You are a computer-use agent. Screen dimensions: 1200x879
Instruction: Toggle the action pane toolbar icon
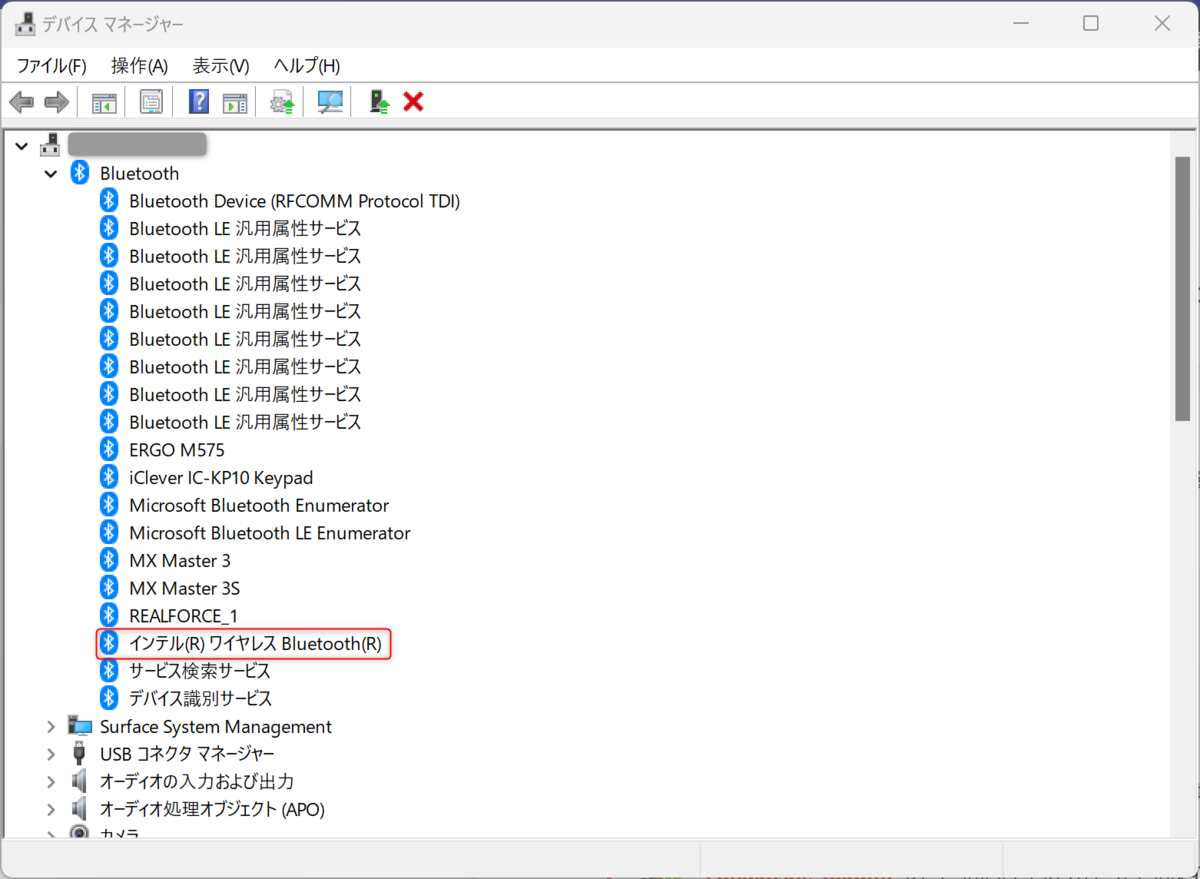(235, 102)
